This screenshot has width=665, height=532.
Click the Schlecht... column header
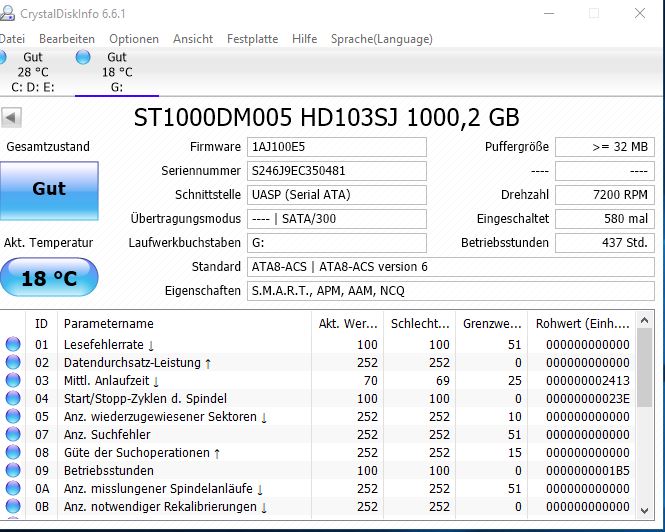[x=419, y=324]
